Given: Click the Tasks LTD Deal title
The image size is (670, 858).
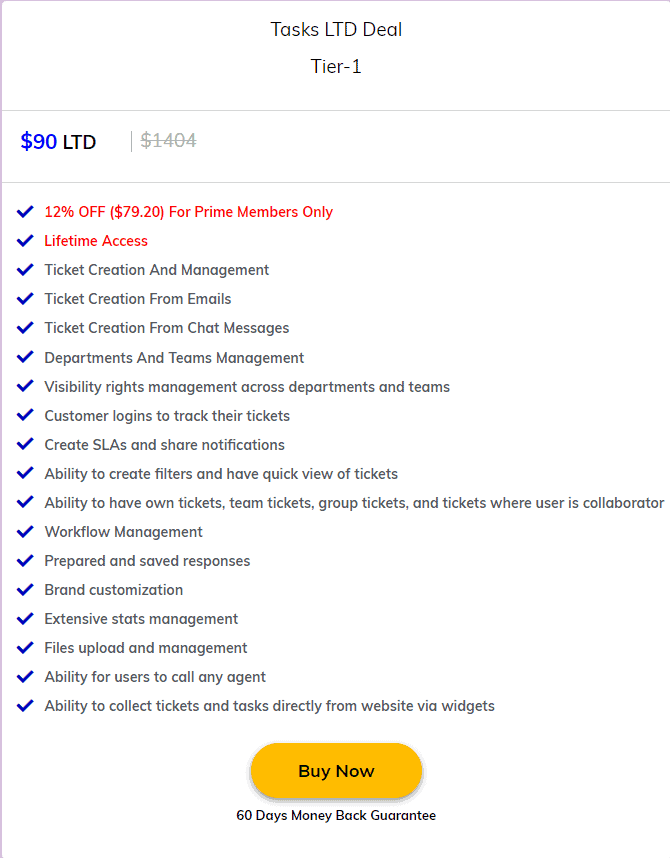Looking at the screenshot, I should coord(336,29).
